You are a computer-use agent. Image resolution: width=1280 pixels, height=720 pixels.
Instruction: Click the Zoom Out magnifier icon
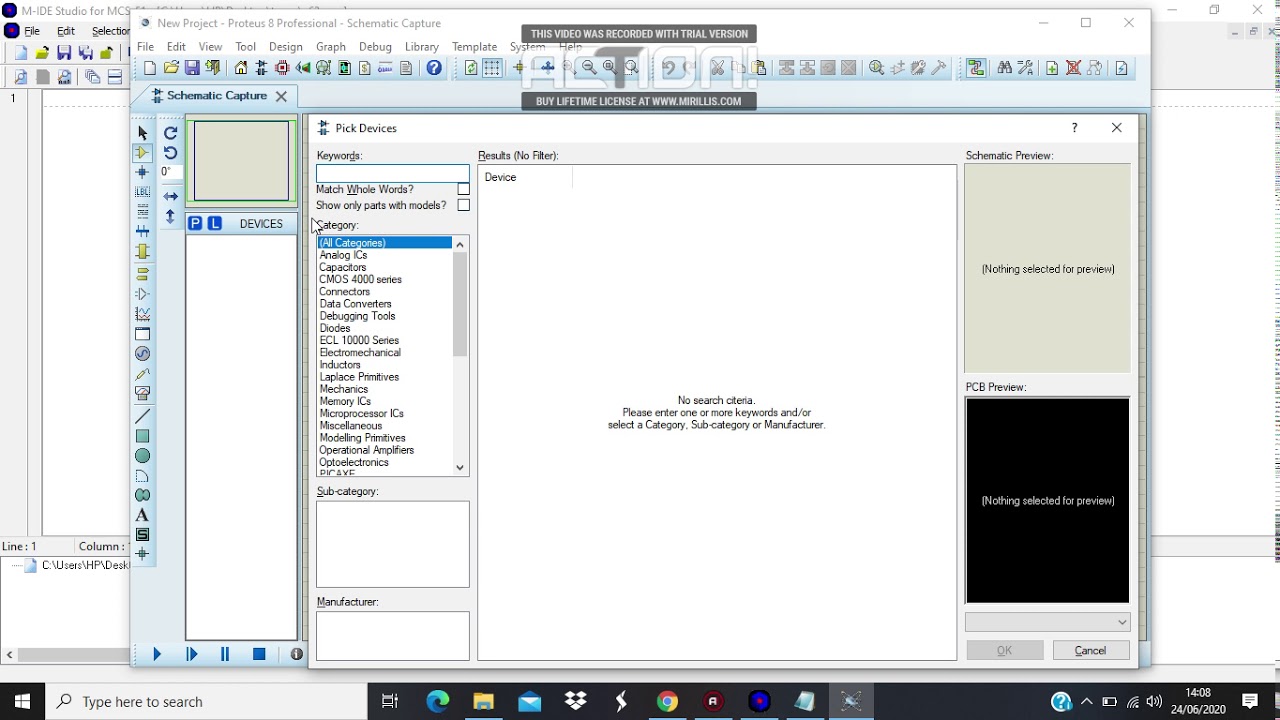click(x=589, y=68)
